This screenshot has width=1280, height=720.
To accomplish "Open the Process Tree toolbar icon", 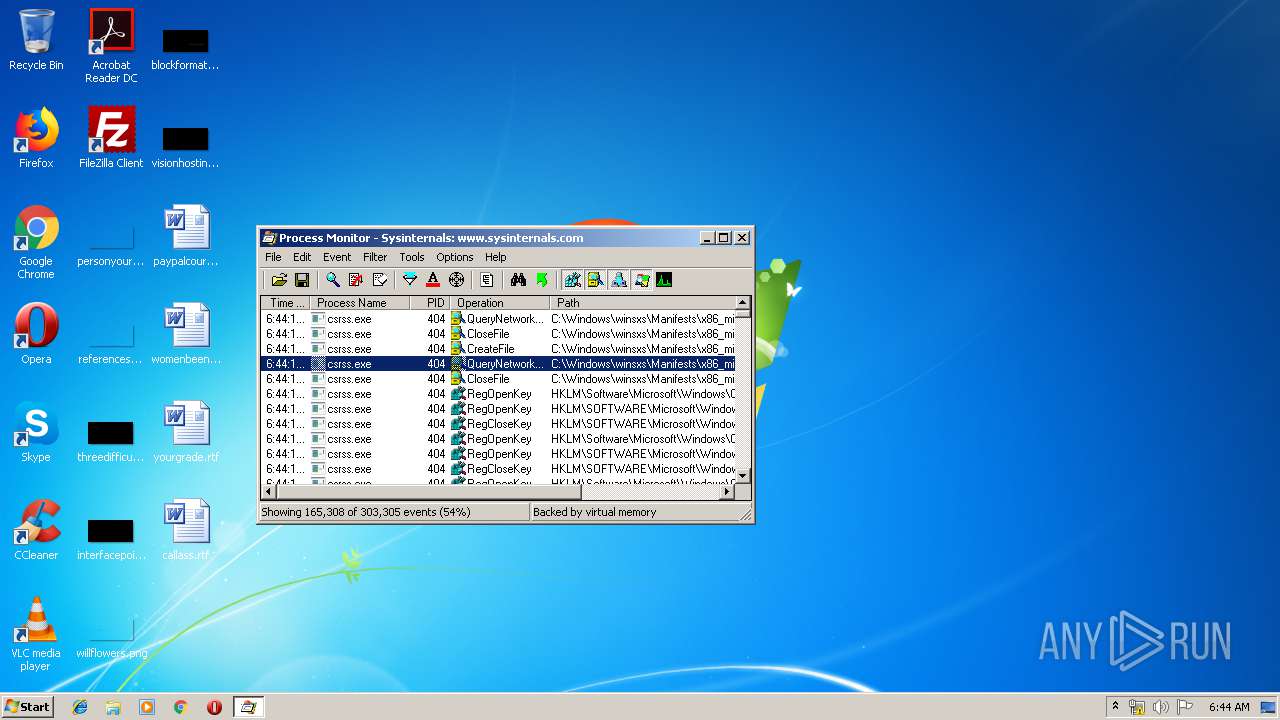I will pos(487,280).
